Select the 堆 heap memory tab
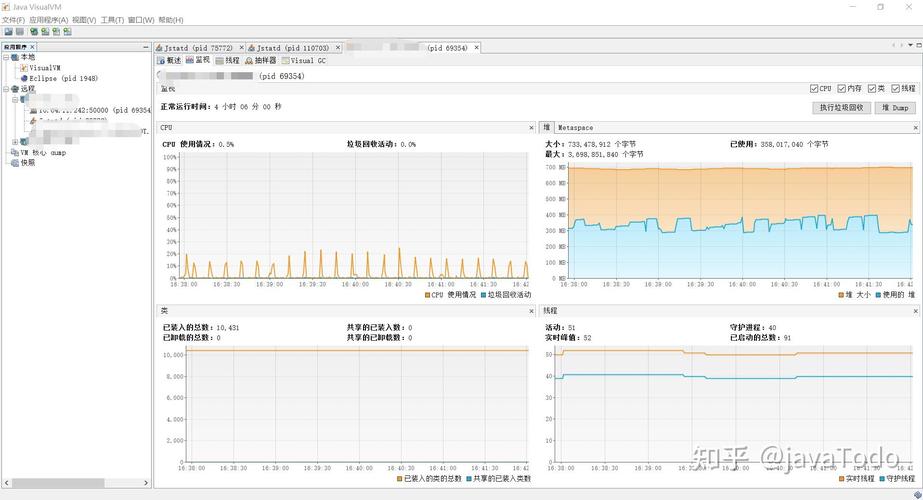The width and height of the screenshot is (923, 500). click(547, 127)
